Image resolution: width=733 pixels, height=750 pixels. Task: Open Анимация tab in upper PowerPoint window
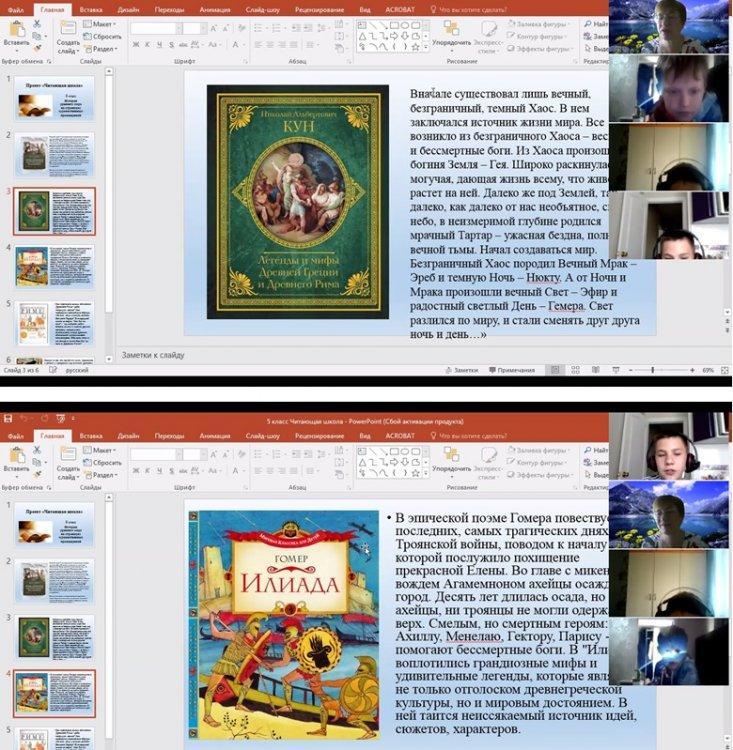coord(215,10)
